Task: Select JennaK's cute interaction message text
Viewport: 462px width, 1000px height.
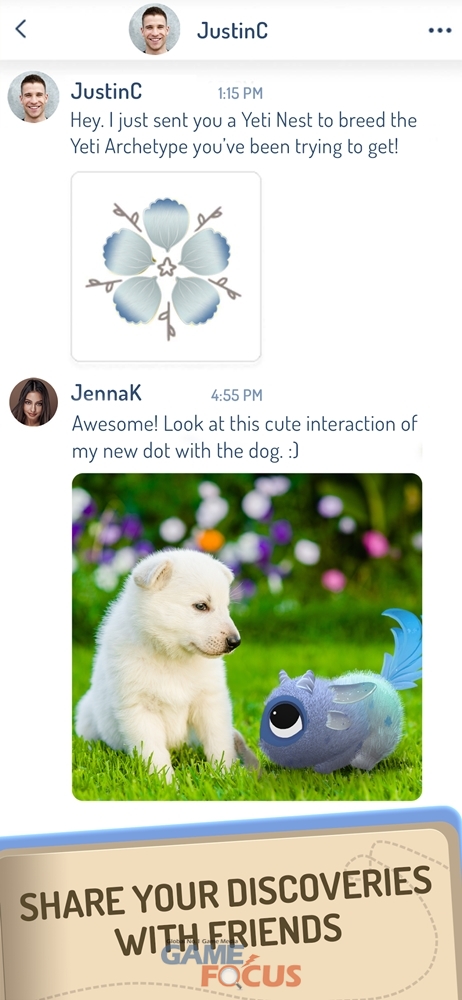Action: point(244,438)
